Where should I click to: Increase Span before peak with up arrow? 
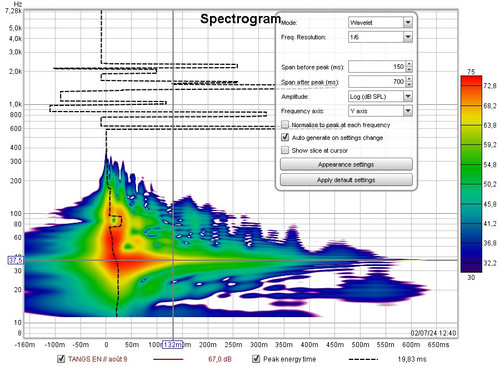[x=409, y=64]
